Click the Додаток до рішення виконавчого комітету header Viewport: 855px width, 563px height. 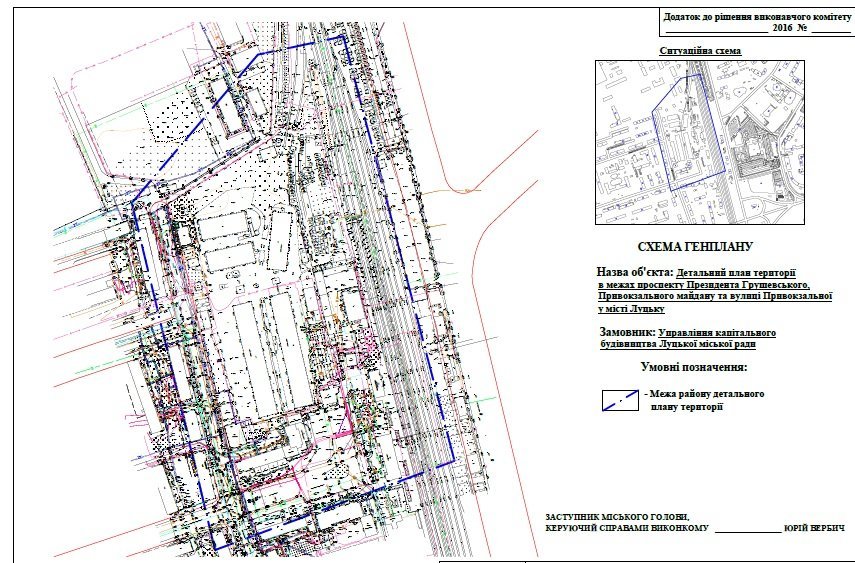(756, 18)
